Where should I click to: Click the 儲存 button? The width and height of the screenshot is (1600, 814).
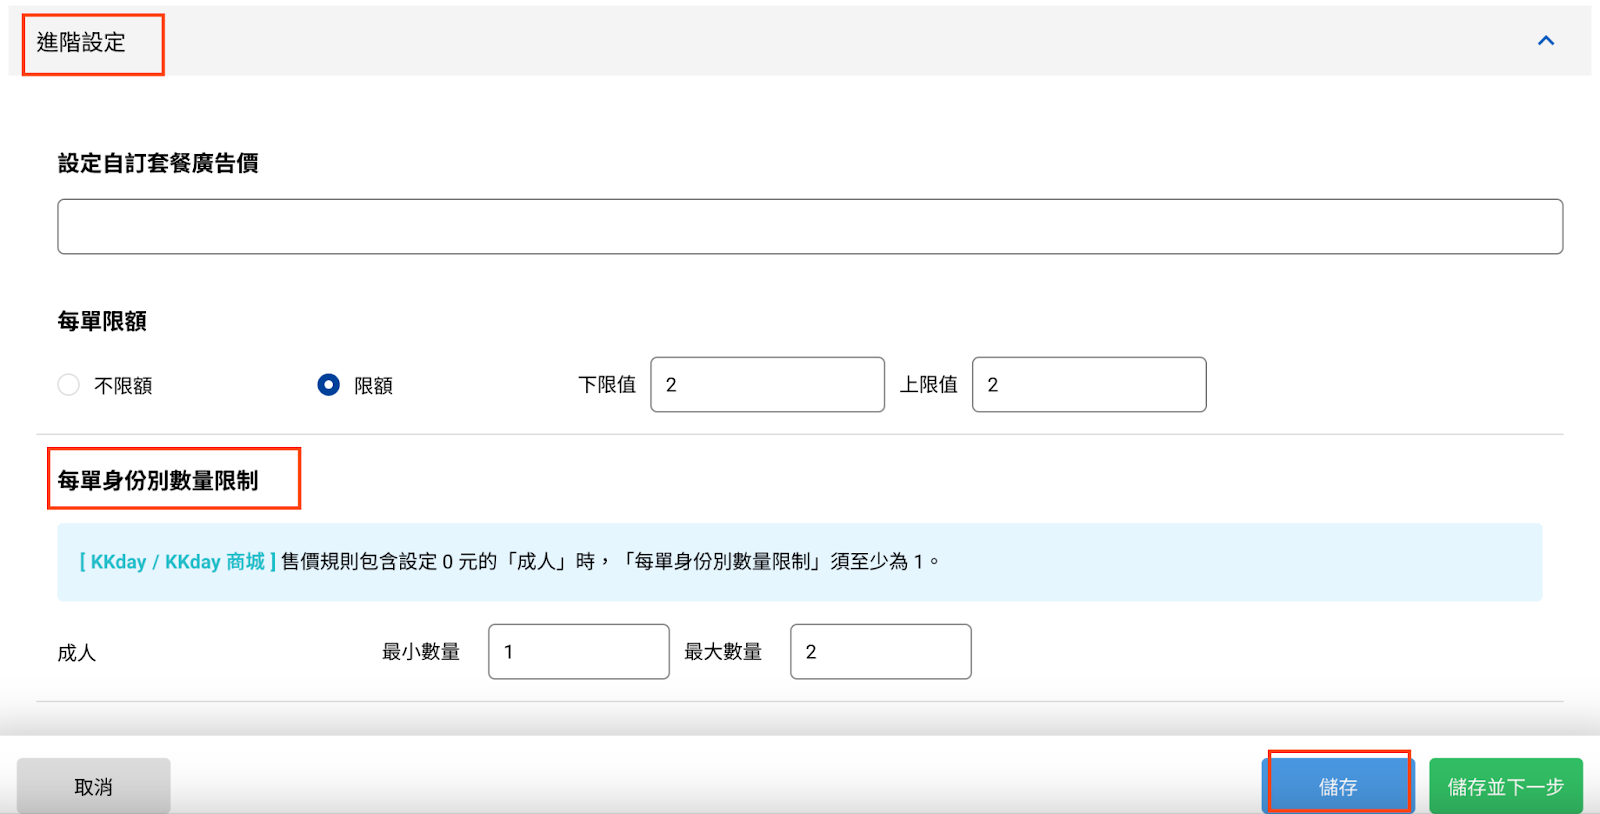[x=1338, y=787]
